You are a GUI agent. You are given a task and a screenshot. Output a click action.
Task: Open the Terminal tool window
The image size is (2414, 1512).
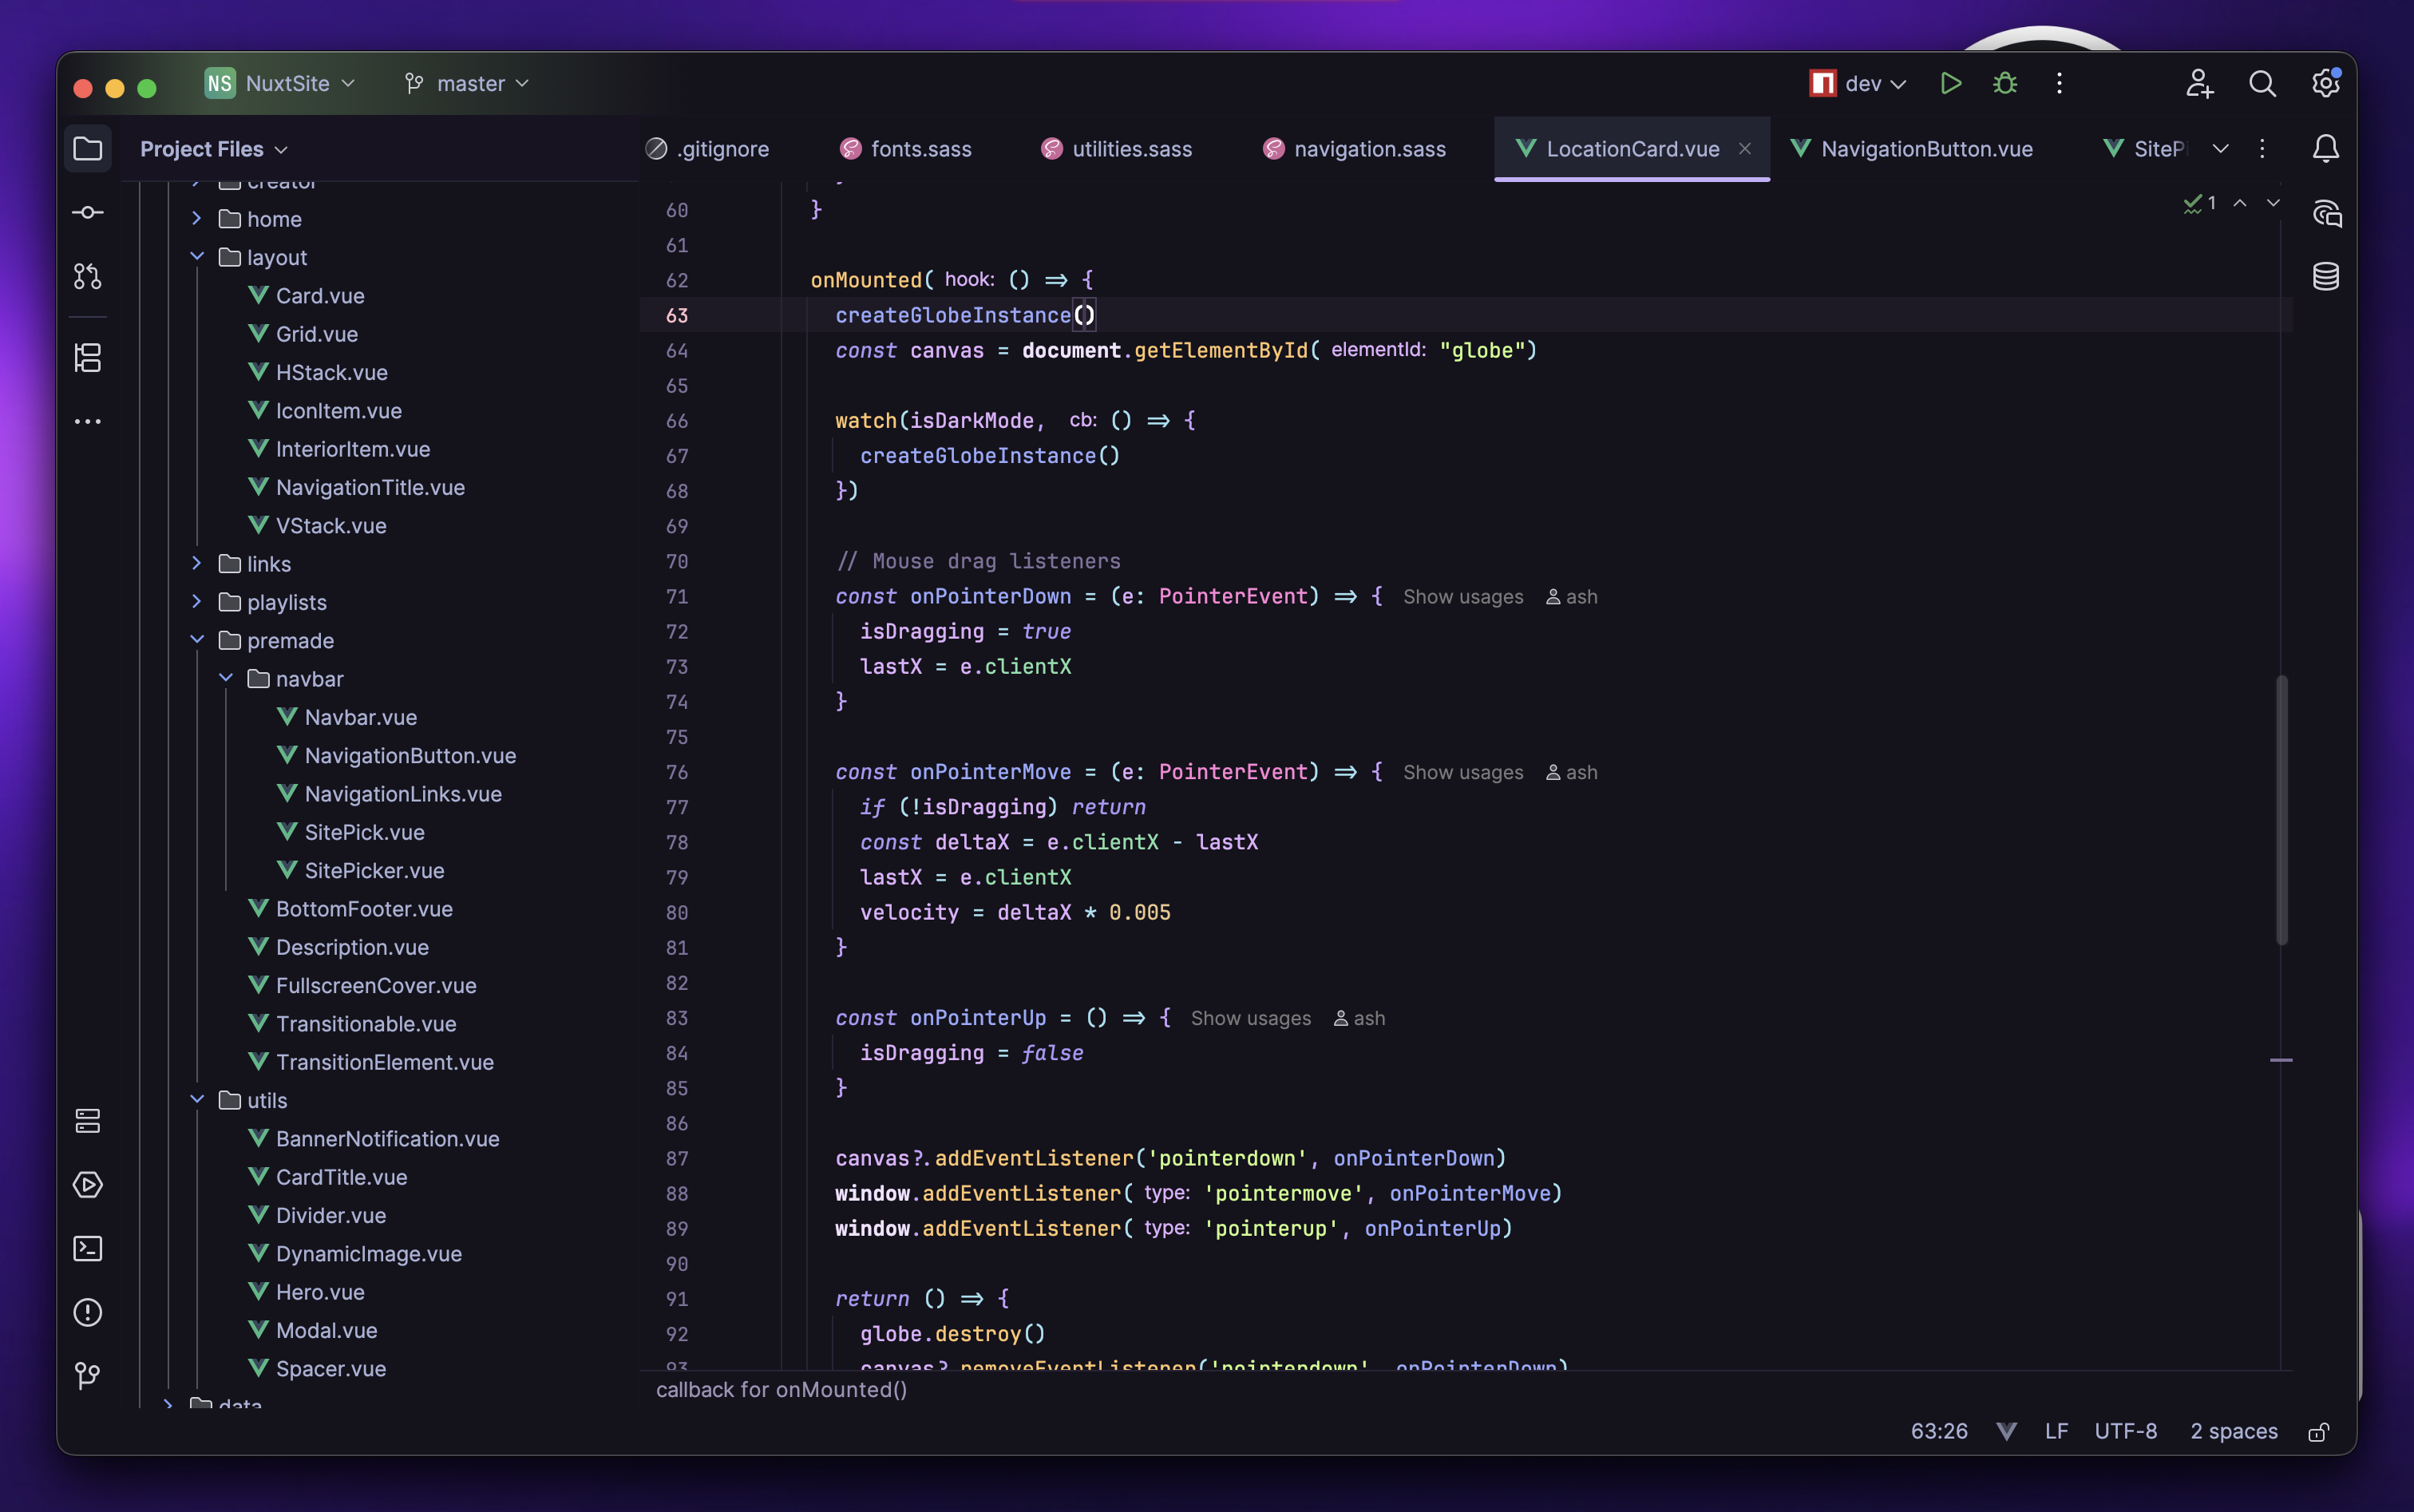(88, 1248)
